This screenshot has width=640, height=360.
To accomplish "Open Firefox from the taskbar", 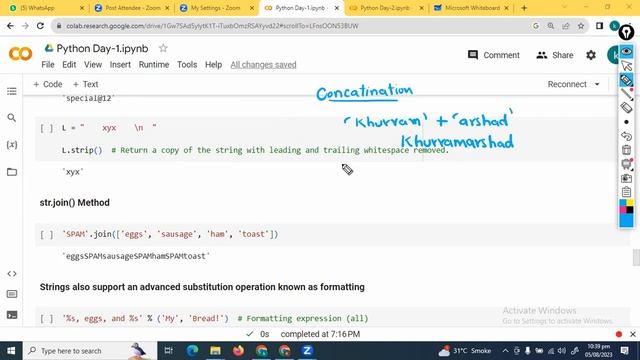I will click(x=238, y=350).
